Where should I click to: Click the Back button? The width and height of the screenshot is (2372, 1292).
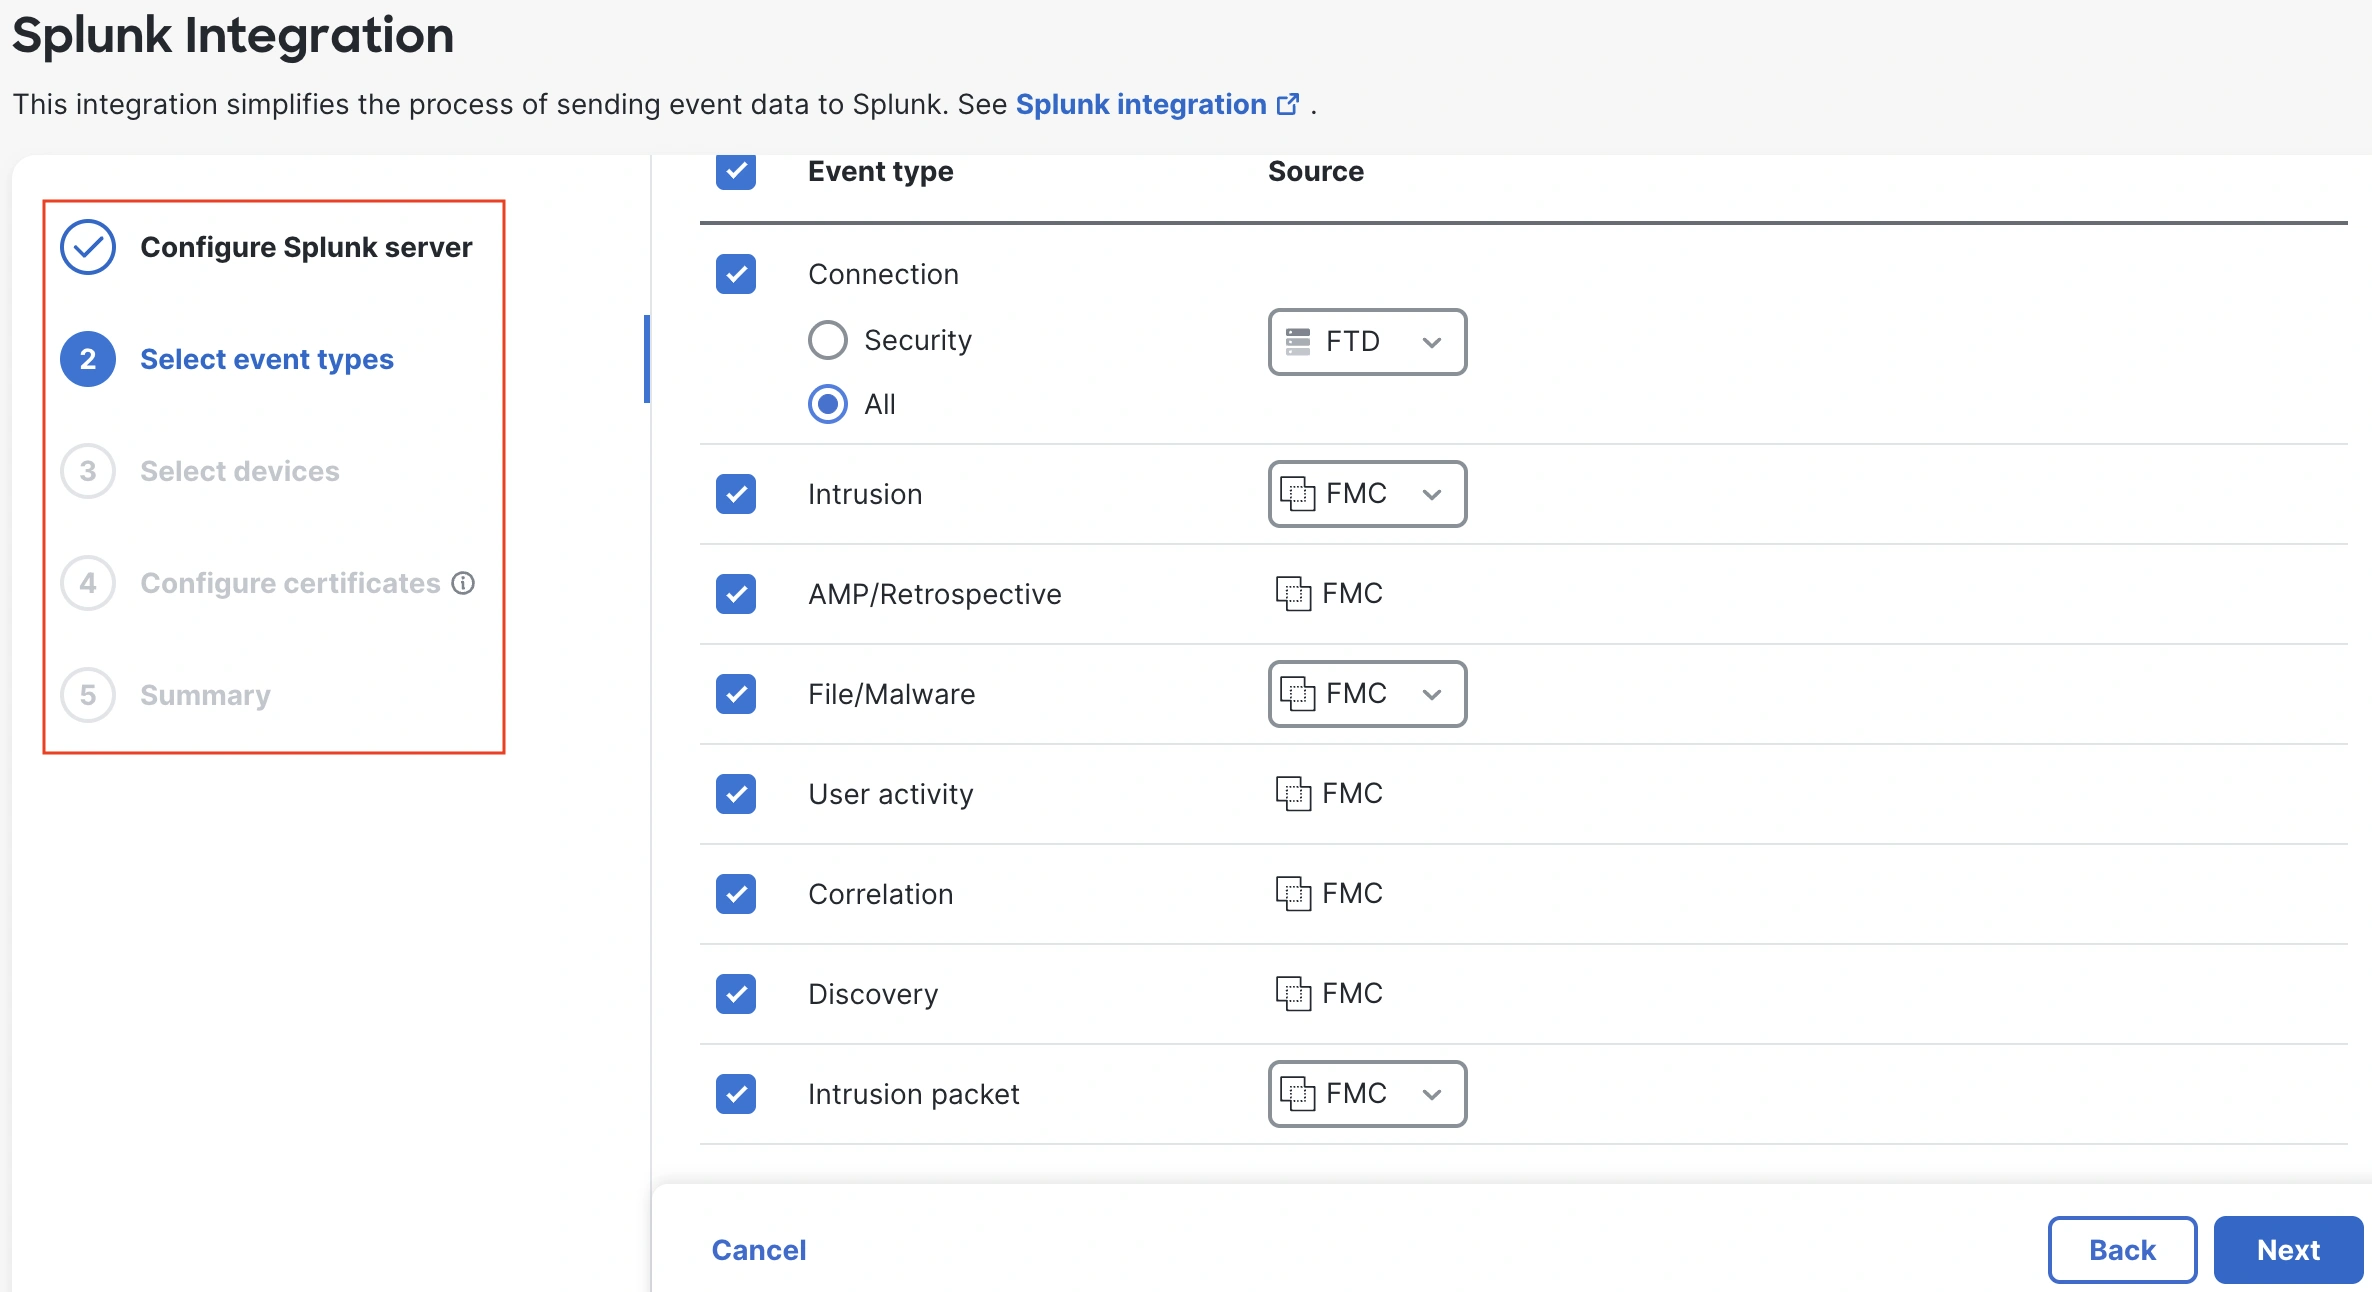pyautogui.click(x=2122, y=1250)
